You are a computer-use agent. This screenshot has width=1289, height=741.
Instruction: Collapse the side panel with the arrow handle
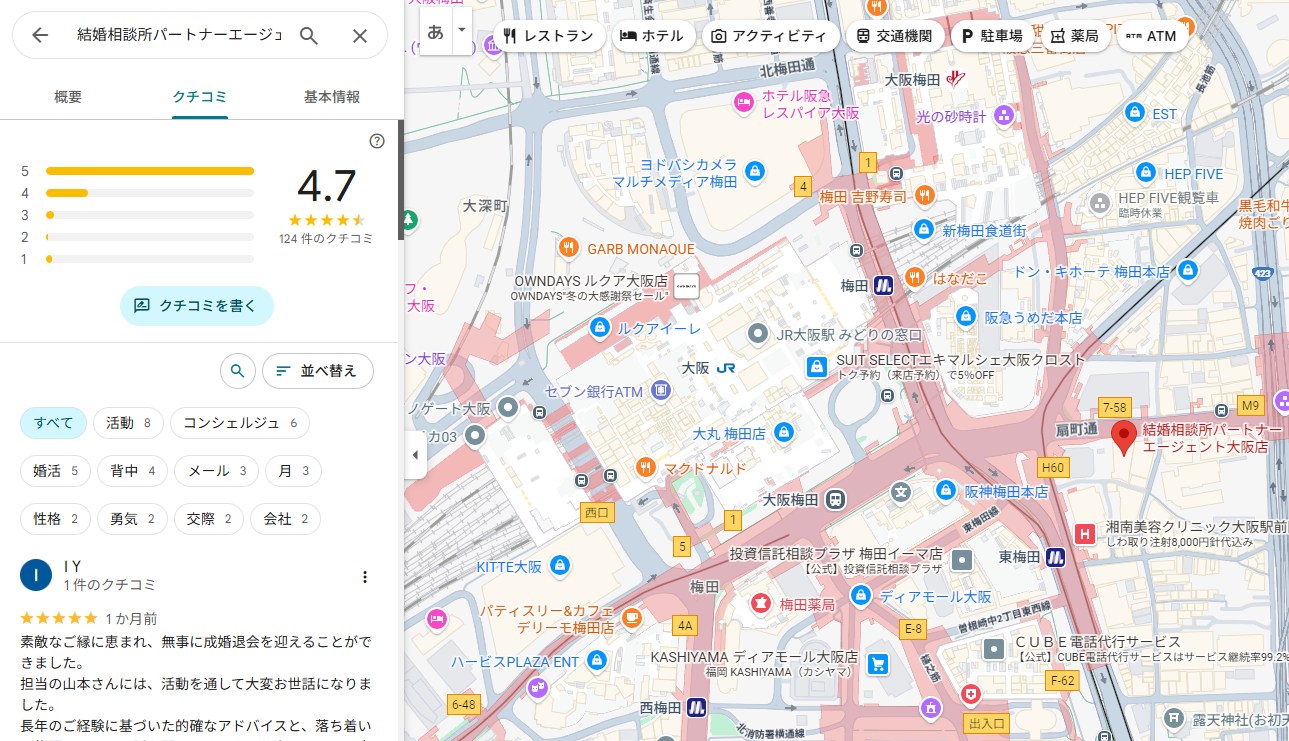click(x=416, y=455)
